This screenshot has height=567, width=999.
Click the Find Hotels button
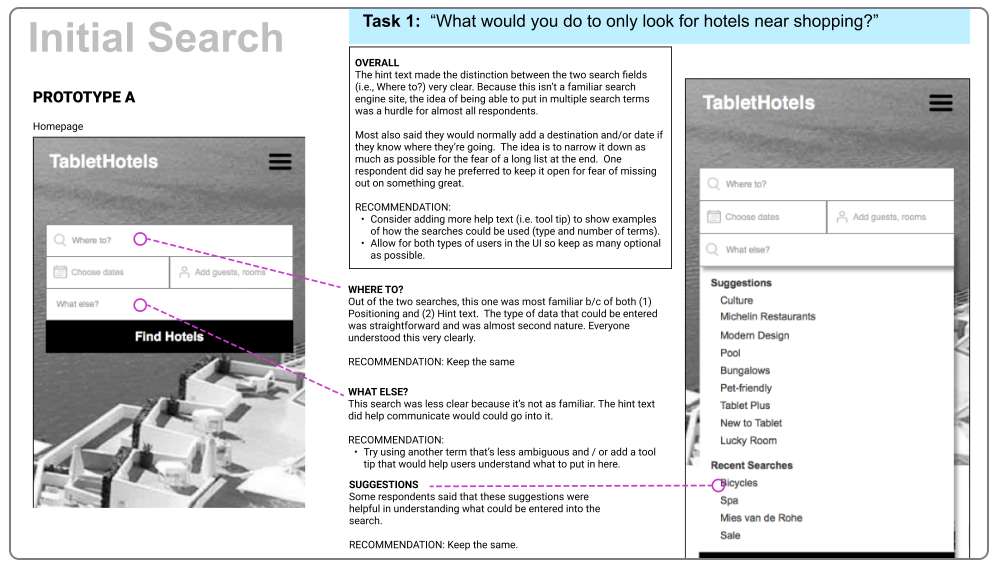pyautogui.click(x=169, y=336)
